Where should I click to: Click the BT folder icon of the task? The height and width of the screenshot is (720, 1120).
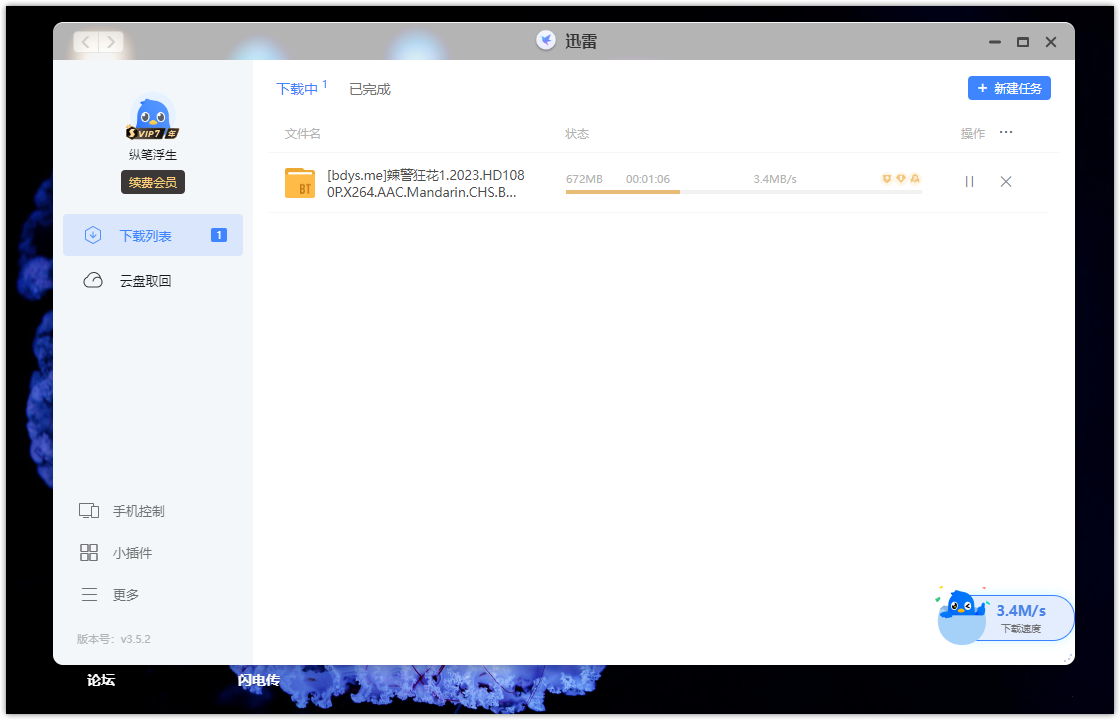tap(300, 183)
